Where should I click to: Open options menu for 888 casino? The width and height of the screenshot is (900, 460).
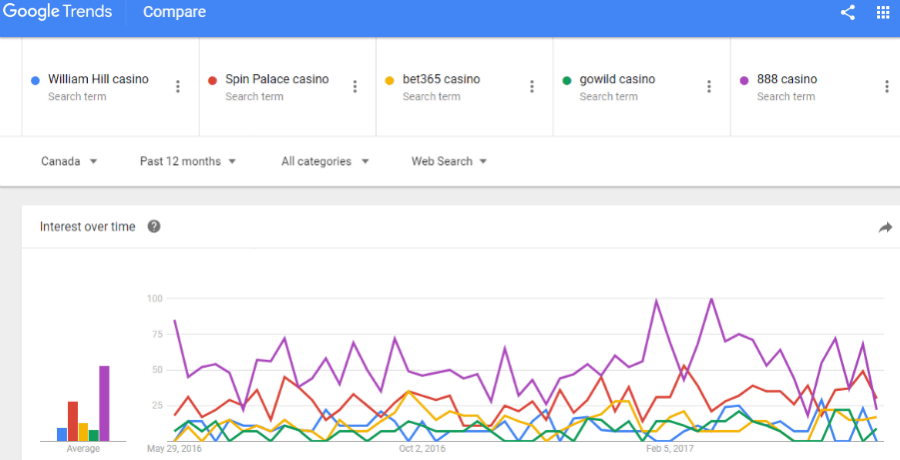coord(887,86)
